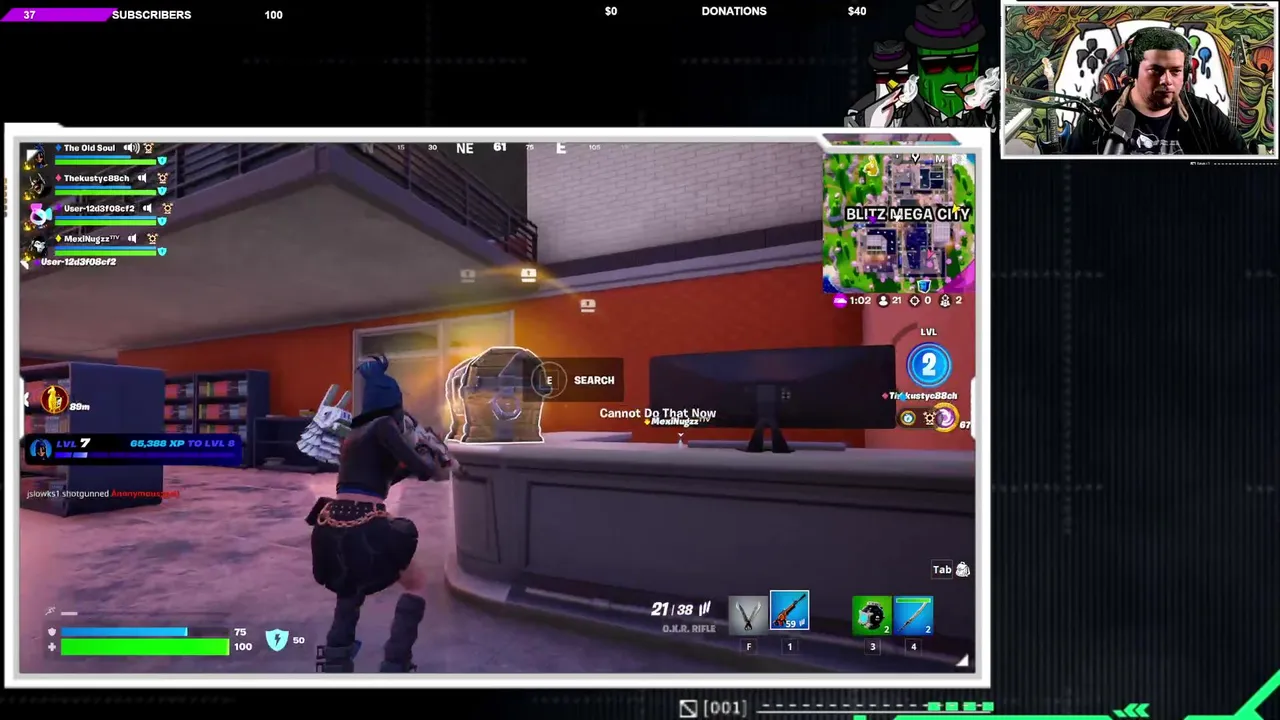Viewport: 1280px width, 720px height.
Task: Click the medal icon in User-12d3f08cf2's squad row
Action: [167, 209]
